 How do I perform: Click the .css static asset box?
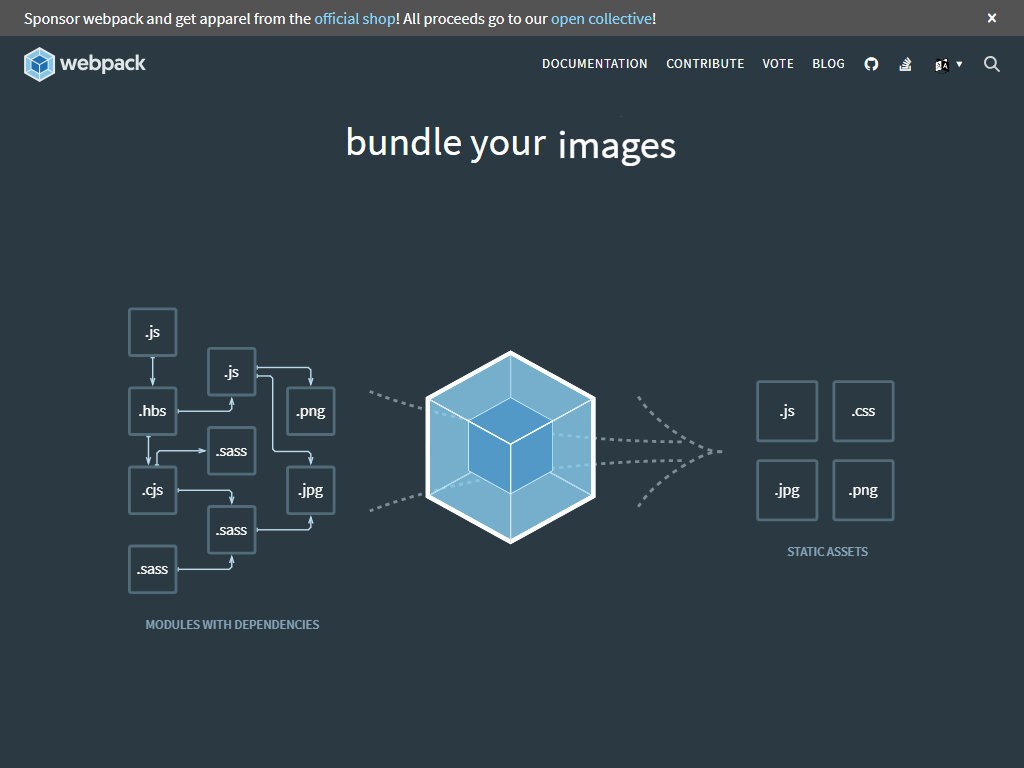click(x=863, y=411)
